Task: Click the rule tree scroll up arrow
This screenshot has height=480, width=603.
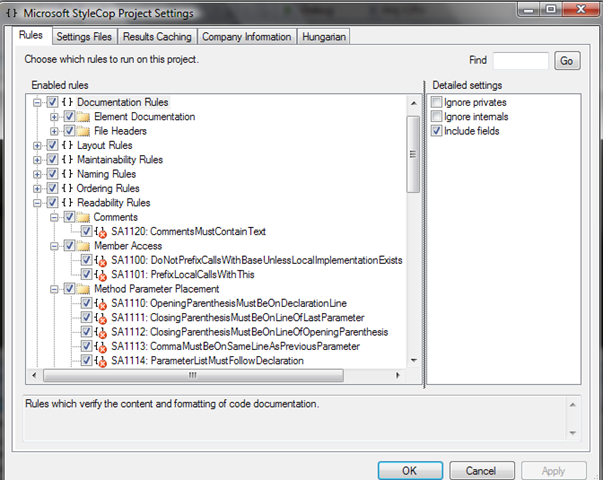Action: [413, 103]
